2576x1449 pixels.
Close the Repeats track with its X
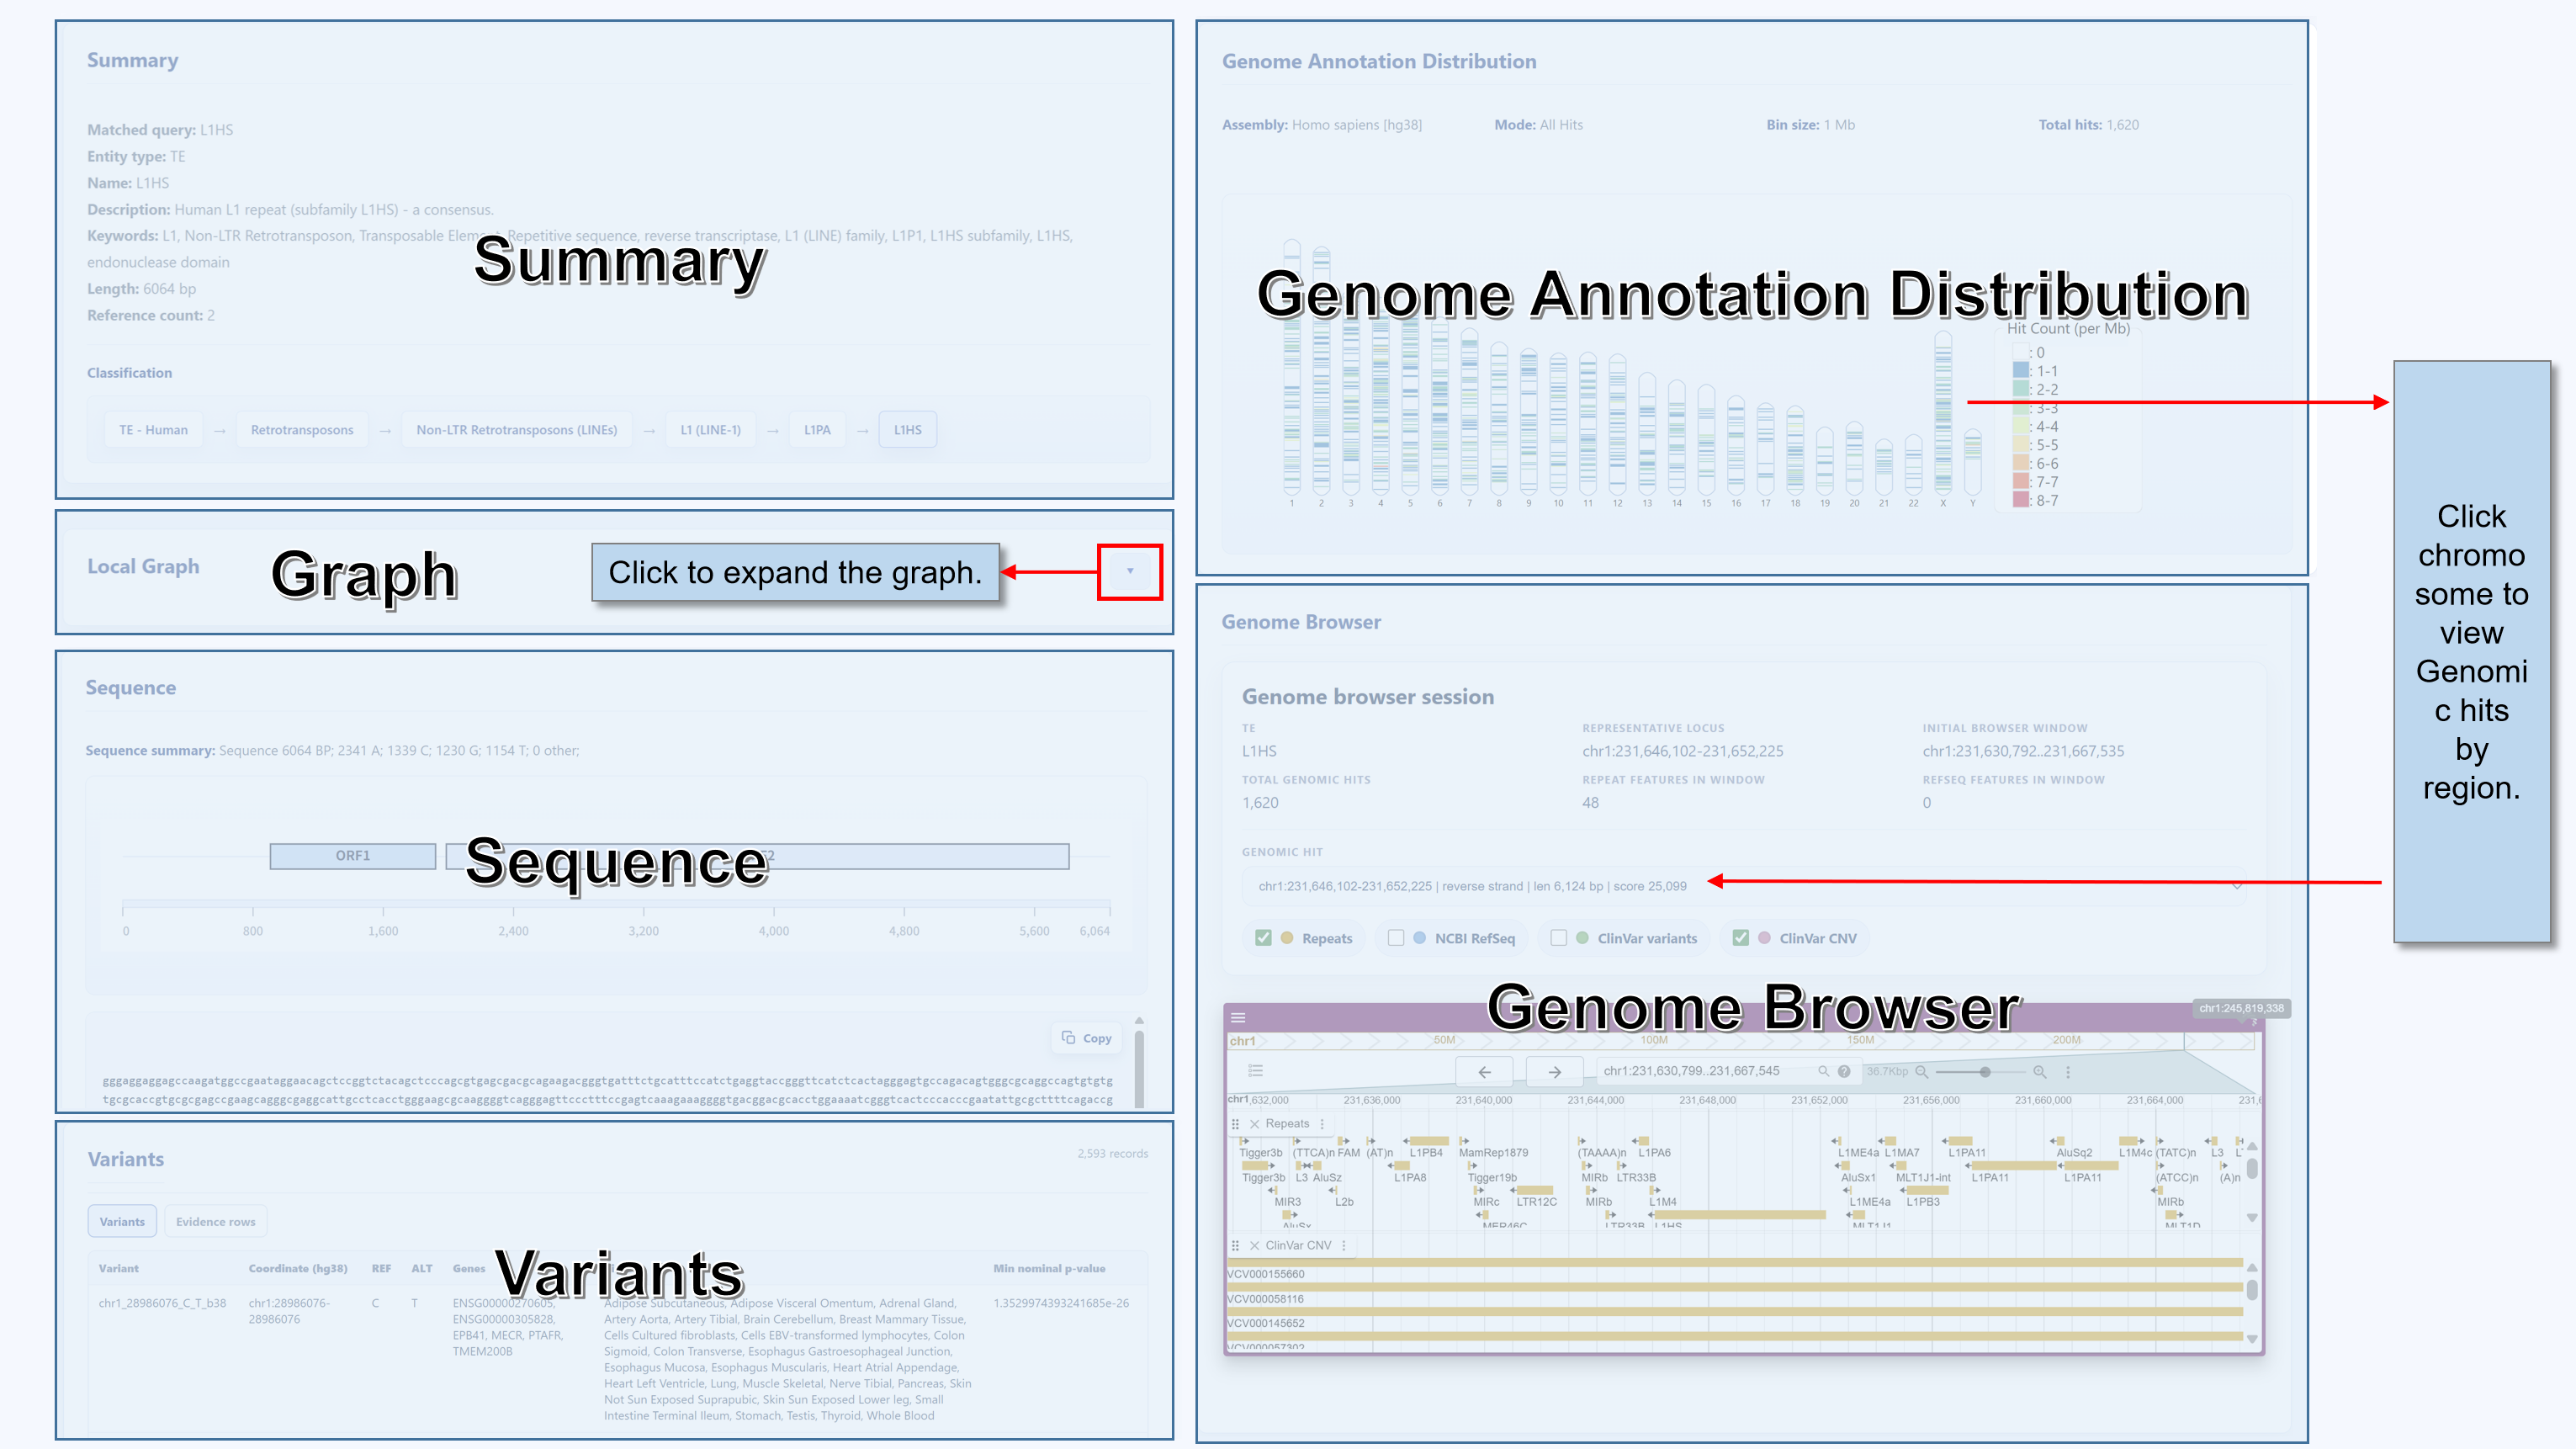(x=1254, y=1124)
